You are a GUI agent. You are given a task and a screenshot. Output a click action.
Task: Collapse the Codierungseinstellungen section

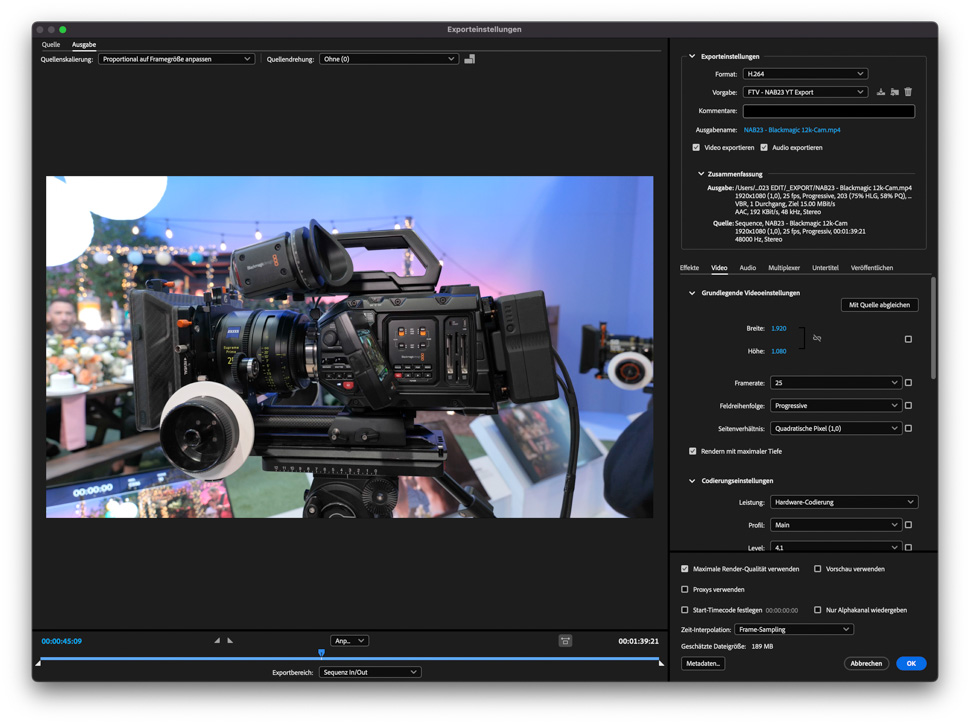point(692,481)
